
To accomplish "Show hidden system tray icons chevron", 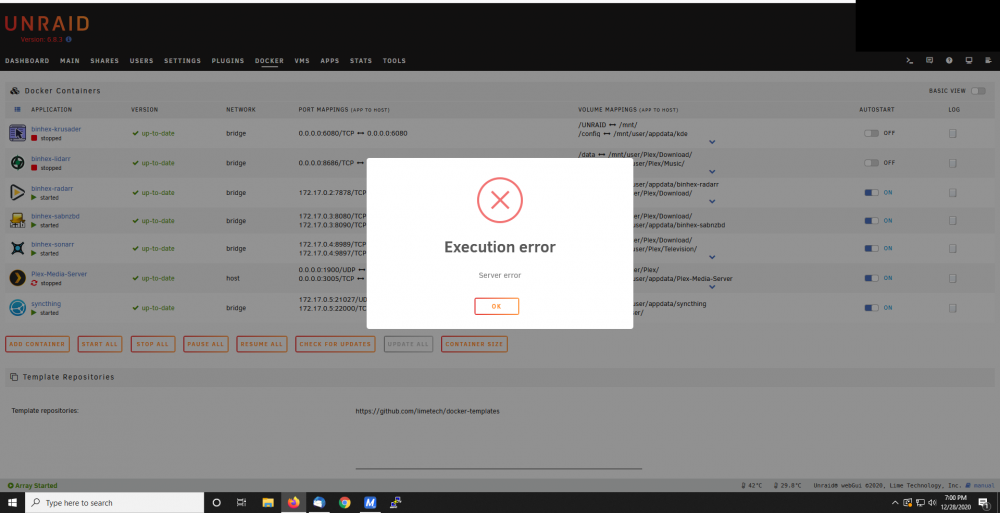I will (895, 502).
